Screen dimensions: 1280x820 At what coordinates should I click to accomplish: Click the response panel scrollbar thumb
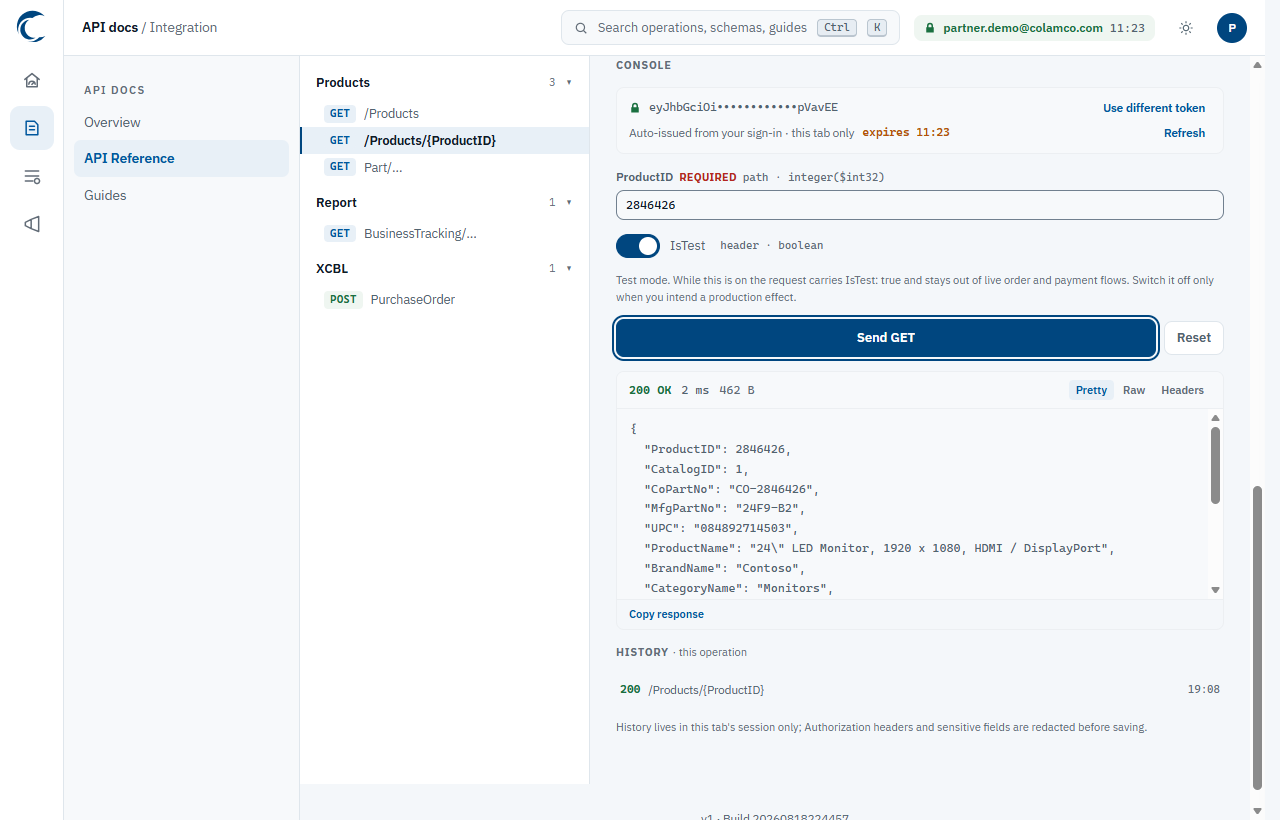[1215, 465]
